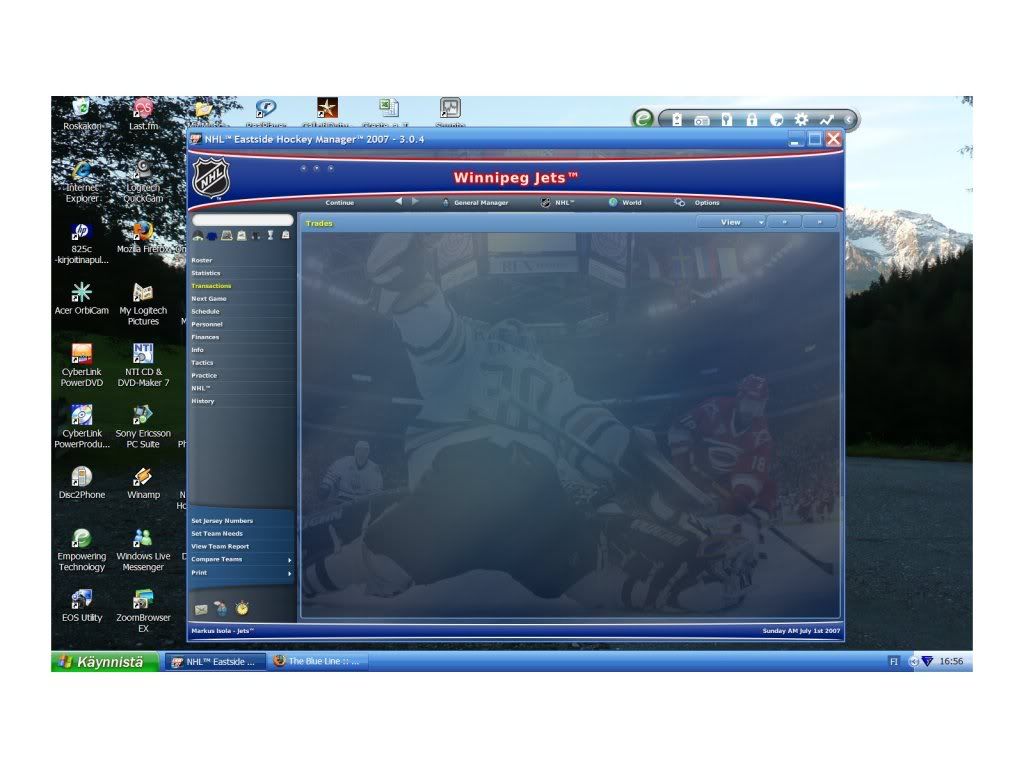The image size is (1024, 768).
Task: Click the Käynnistä start button
Action: click(104, 662)
